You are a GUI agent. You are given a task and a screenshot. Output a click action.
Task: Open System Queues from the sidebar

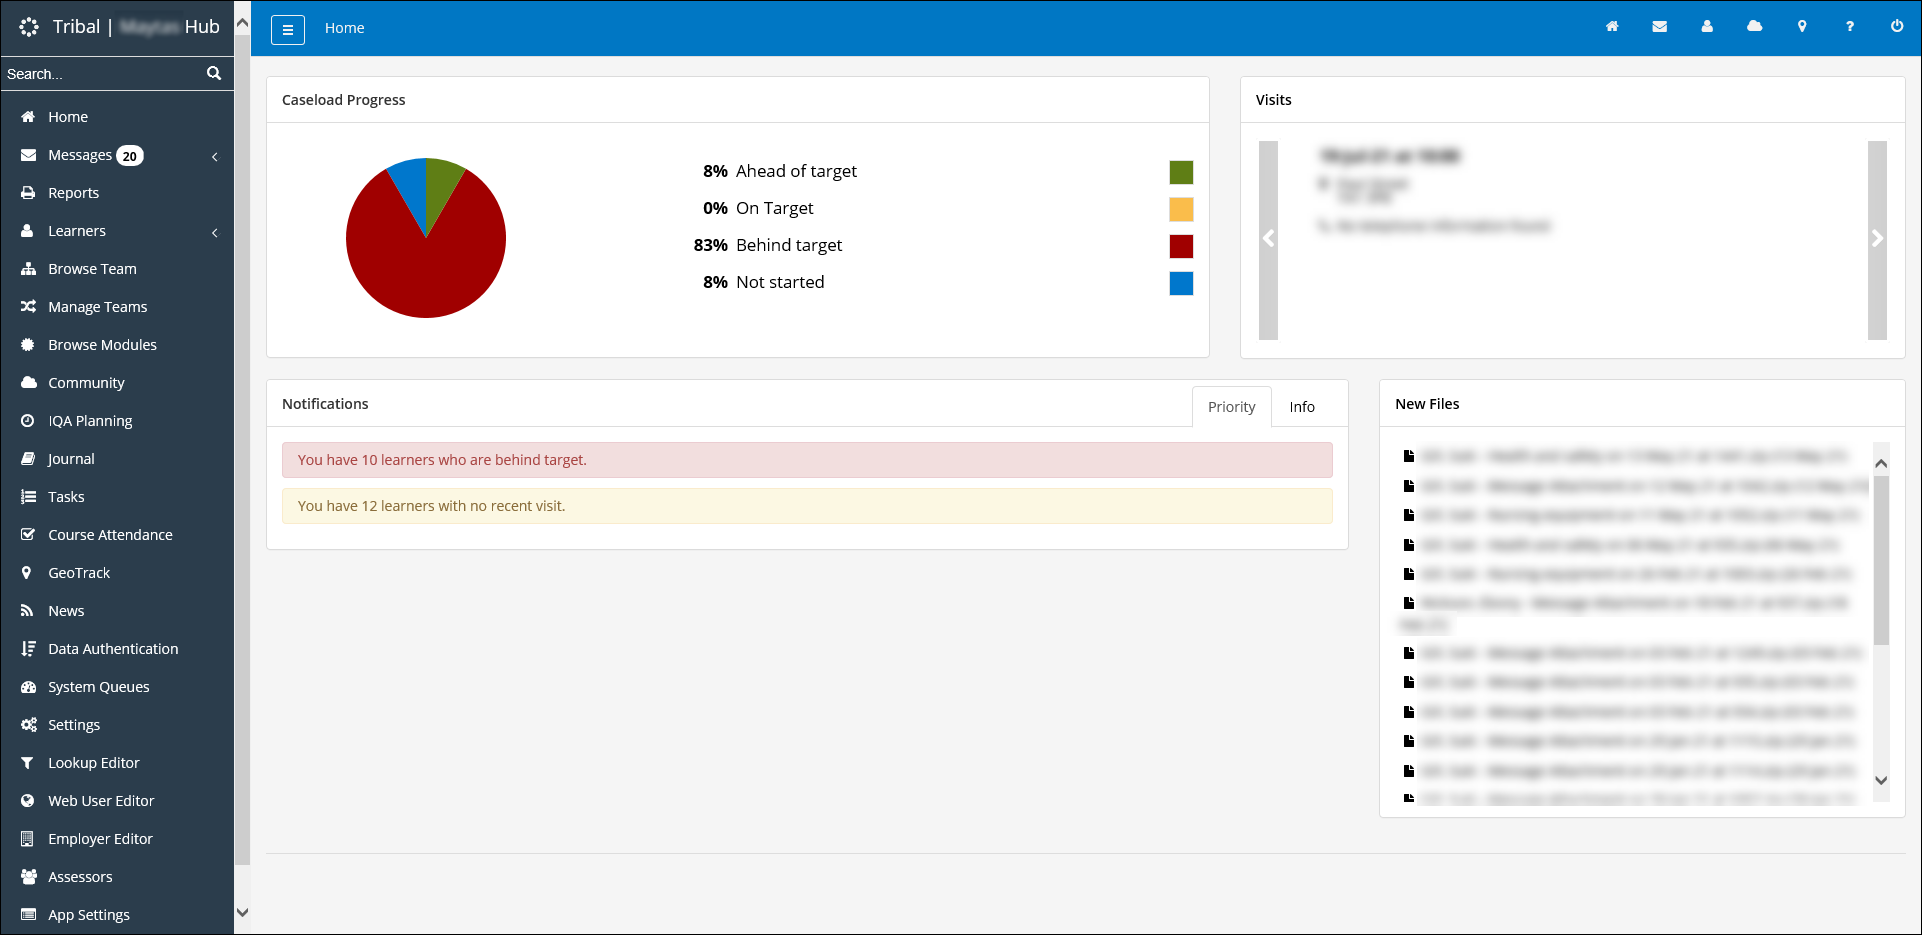[x=99, y=686]
